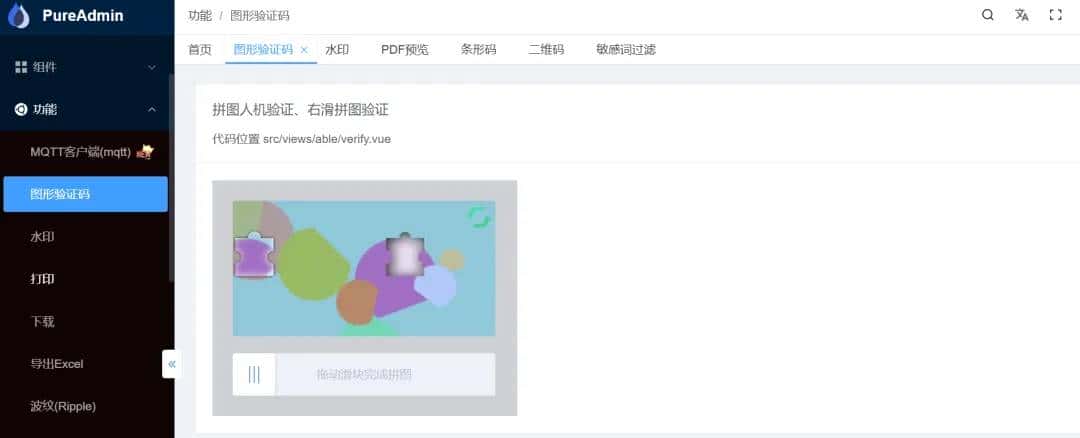Open 水印 in the sidebar

pyautogui.click(x=85, y=236)
